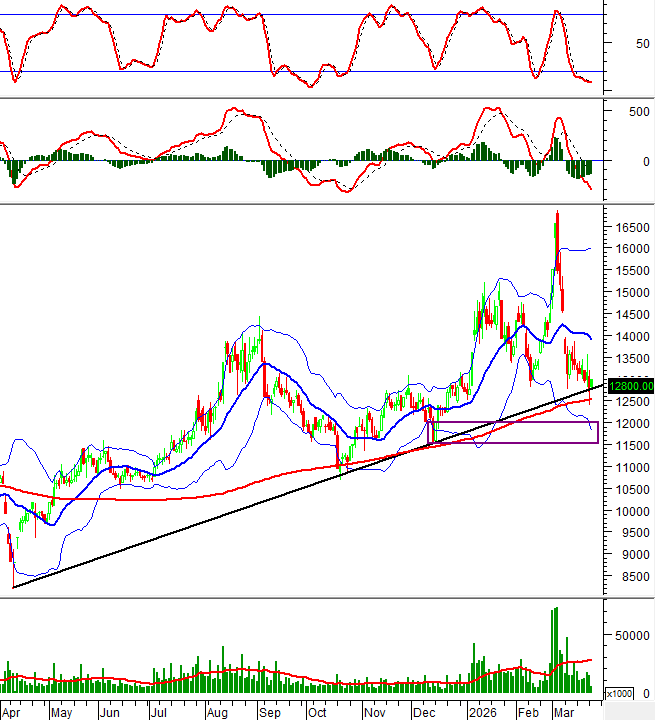The height and width of the screenshot is (720, 655).
Task: Select the Dec label on the time axis
Action: 423,712
